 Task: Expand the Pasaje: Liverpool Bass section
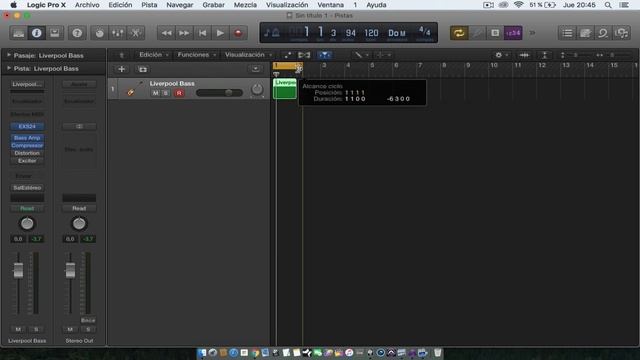(x=9, y=55)
